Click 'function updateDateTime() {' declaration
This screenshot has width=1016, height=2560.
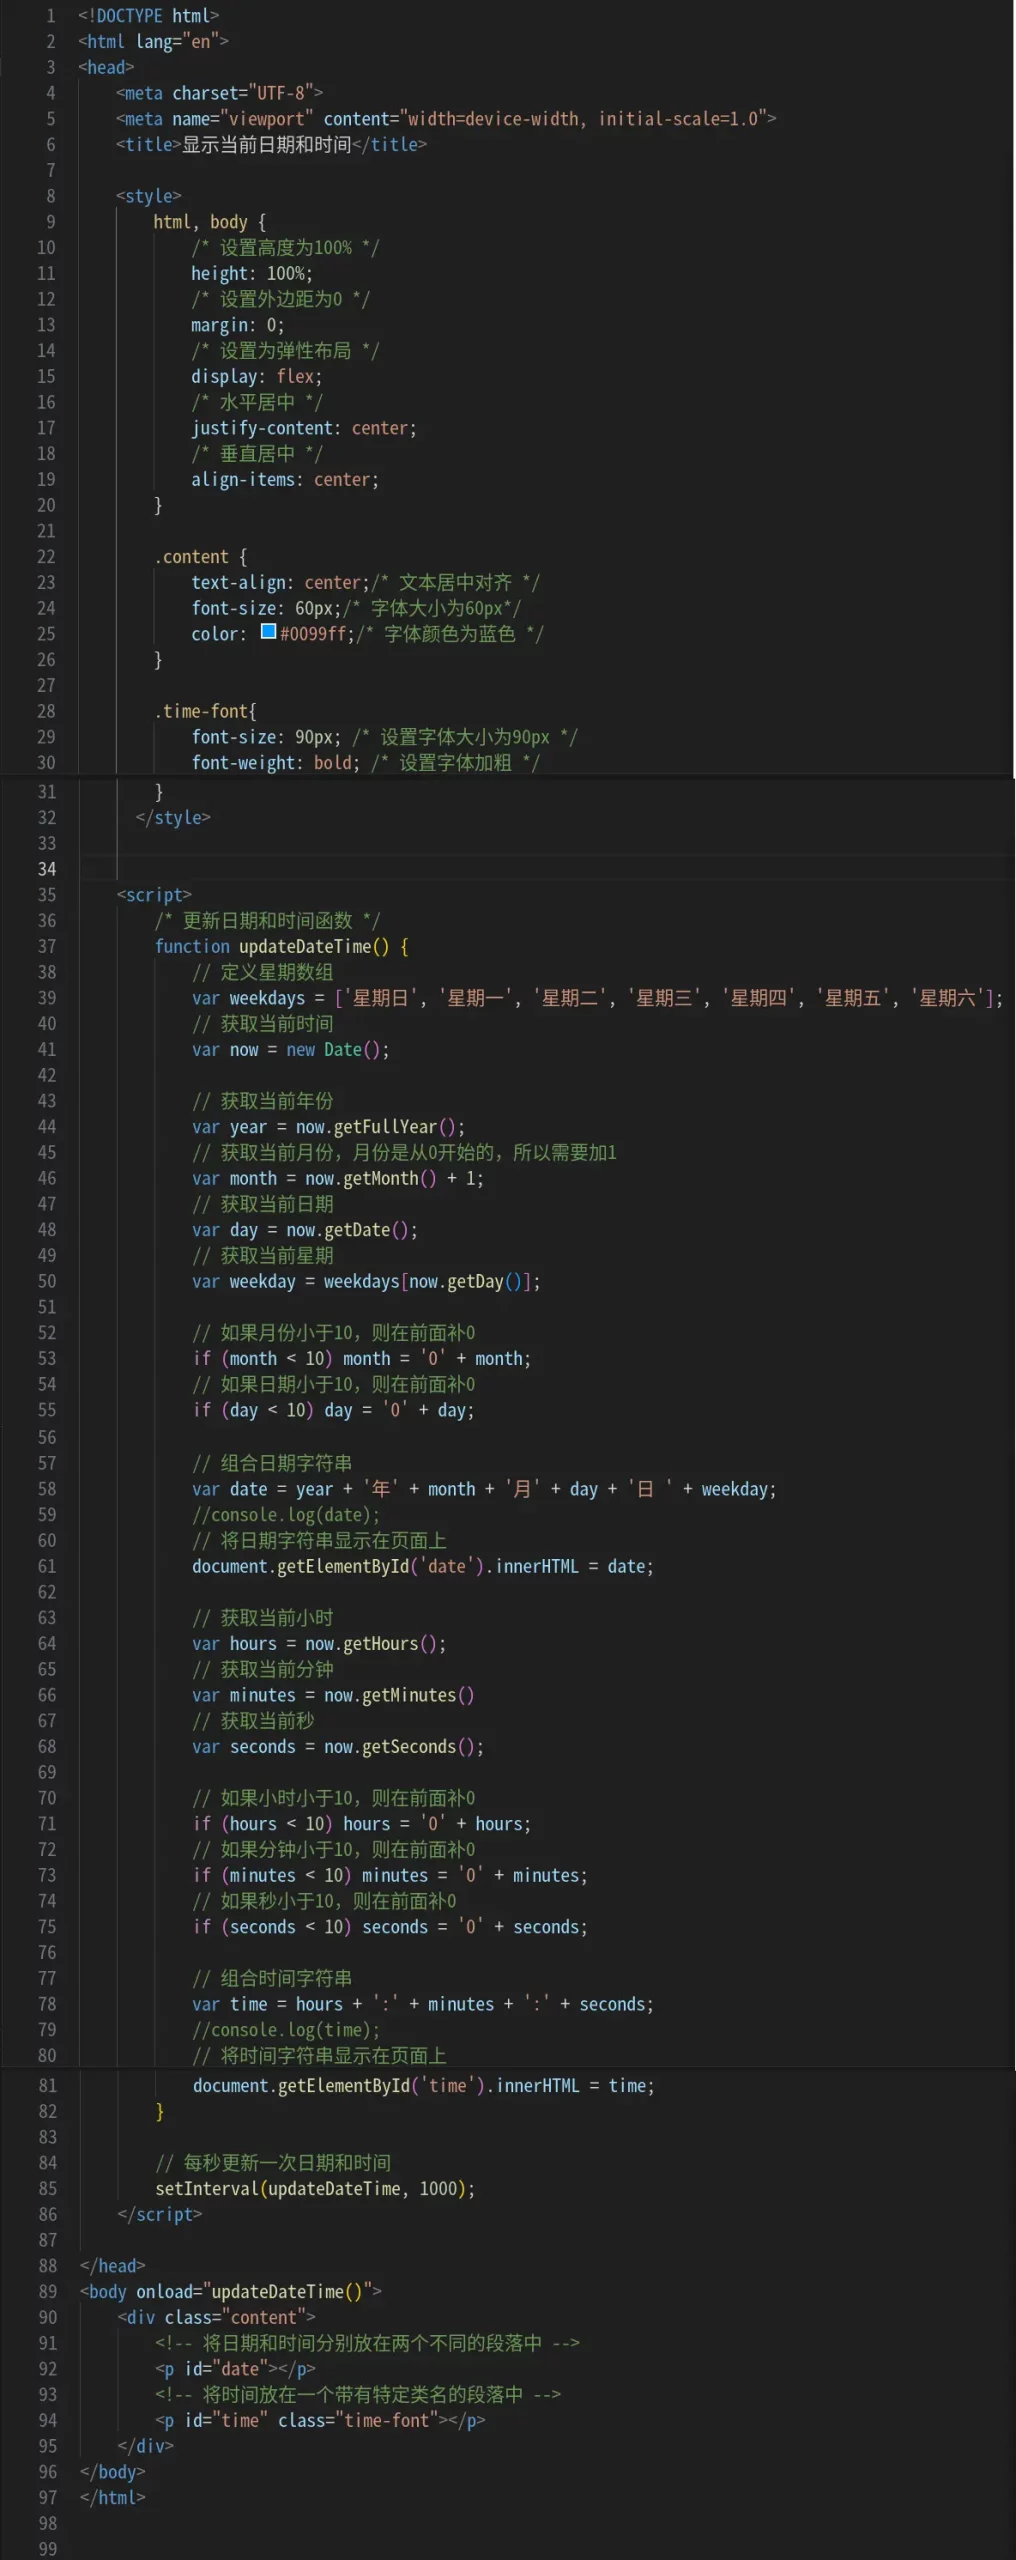pos(282,947)
